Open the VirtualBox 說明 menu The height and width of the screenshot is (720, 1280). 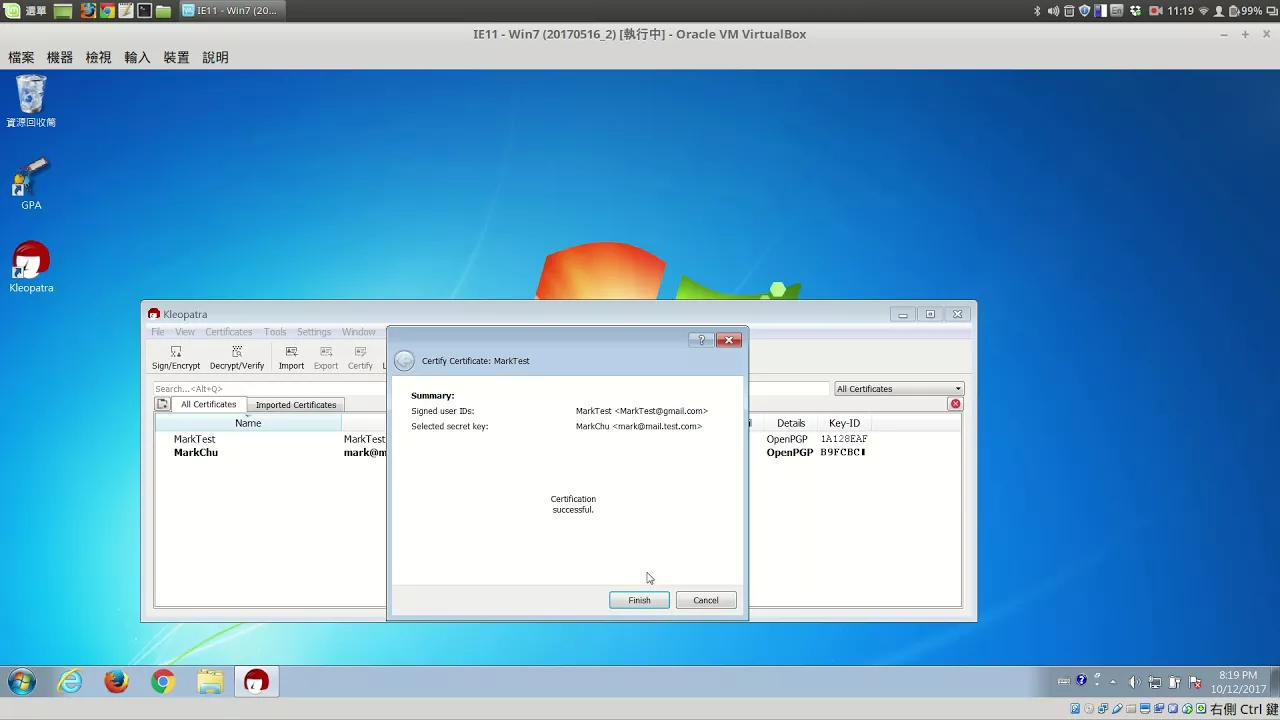[215, 58]
